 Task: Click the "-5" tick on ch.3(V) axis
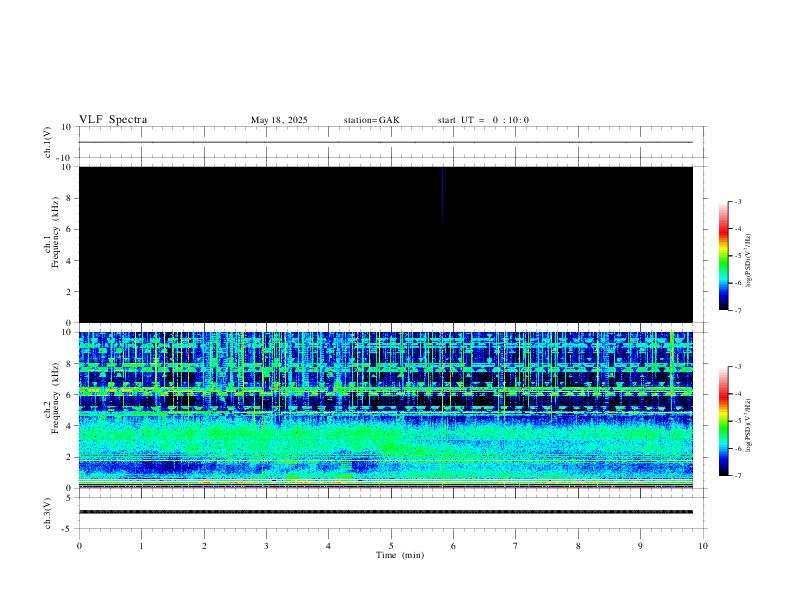pyautogui.click(x=68, y=529)
